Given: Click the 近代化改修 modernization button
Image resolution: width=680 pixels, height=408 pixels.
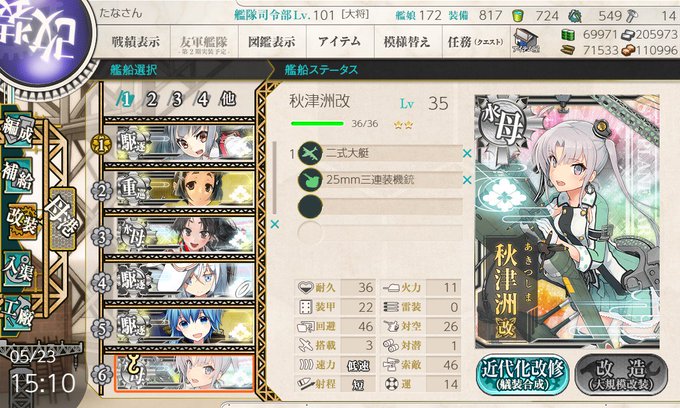Looking at the screenshot, I should pos(523,375).
